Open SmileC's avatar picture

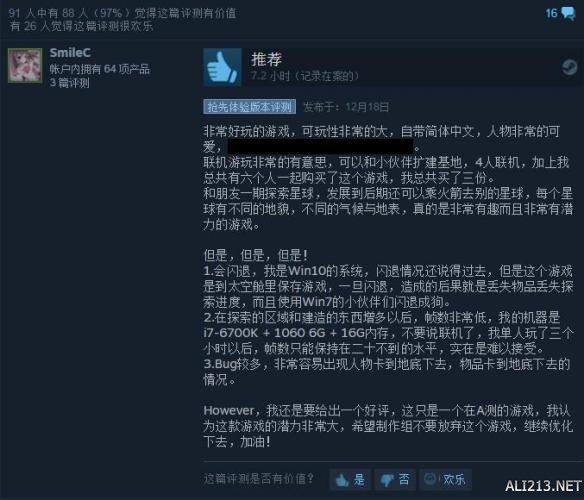click(25, 66)
